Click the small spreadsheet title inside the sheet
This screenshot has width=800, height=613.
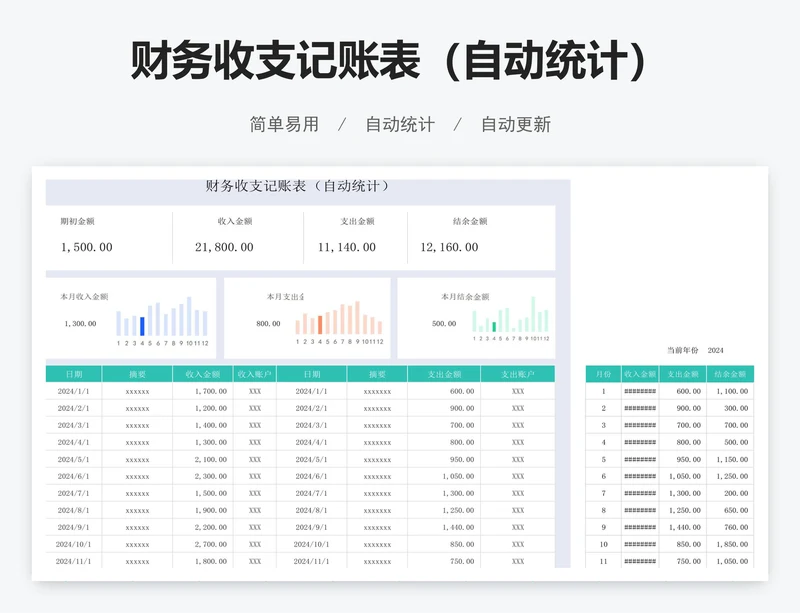[x=297, y=186]
